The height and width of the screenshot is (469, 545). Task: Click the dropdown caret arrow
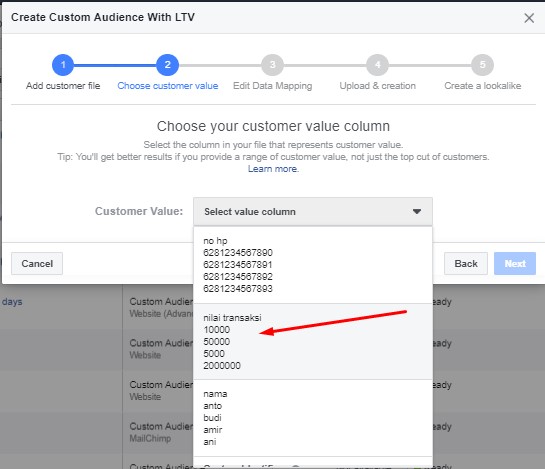pyautogui.click(x=417, y=211)
